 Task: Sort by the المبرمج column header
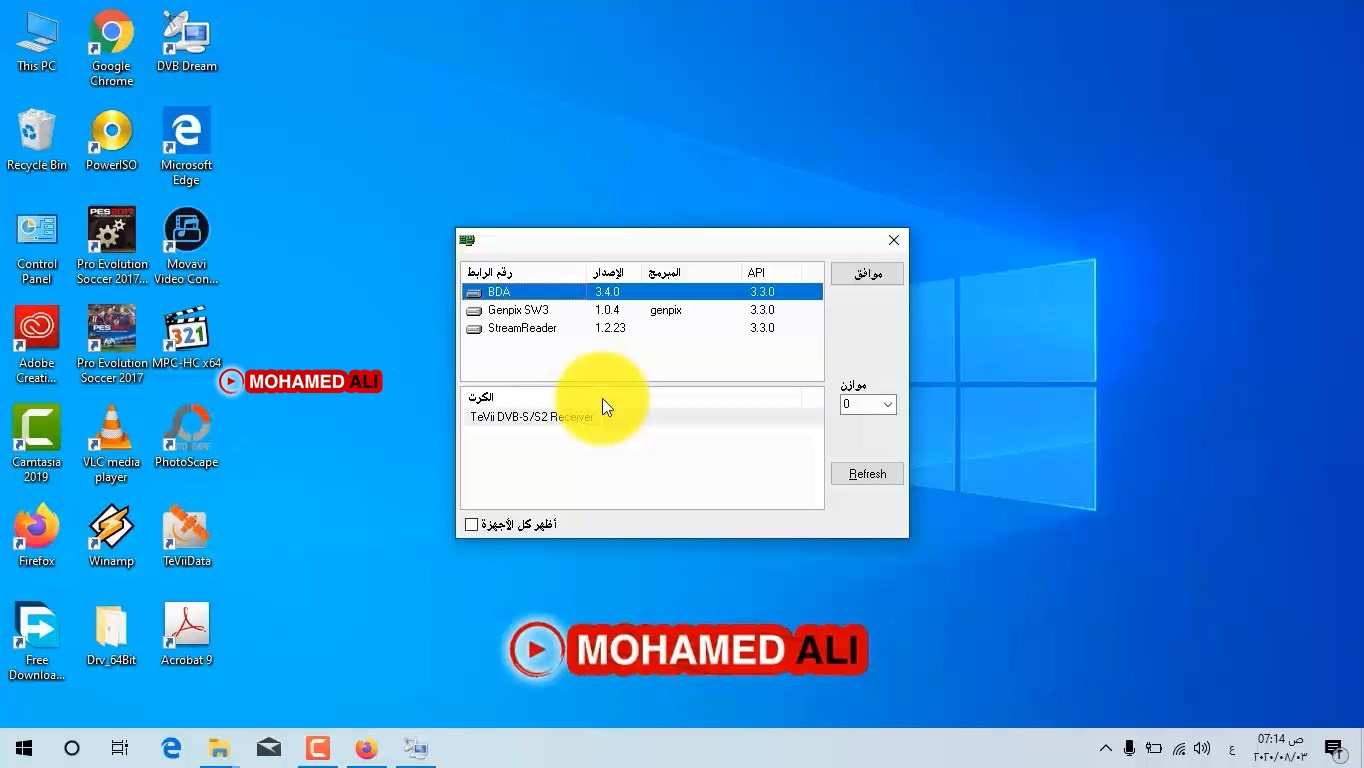tap(690, 273)
